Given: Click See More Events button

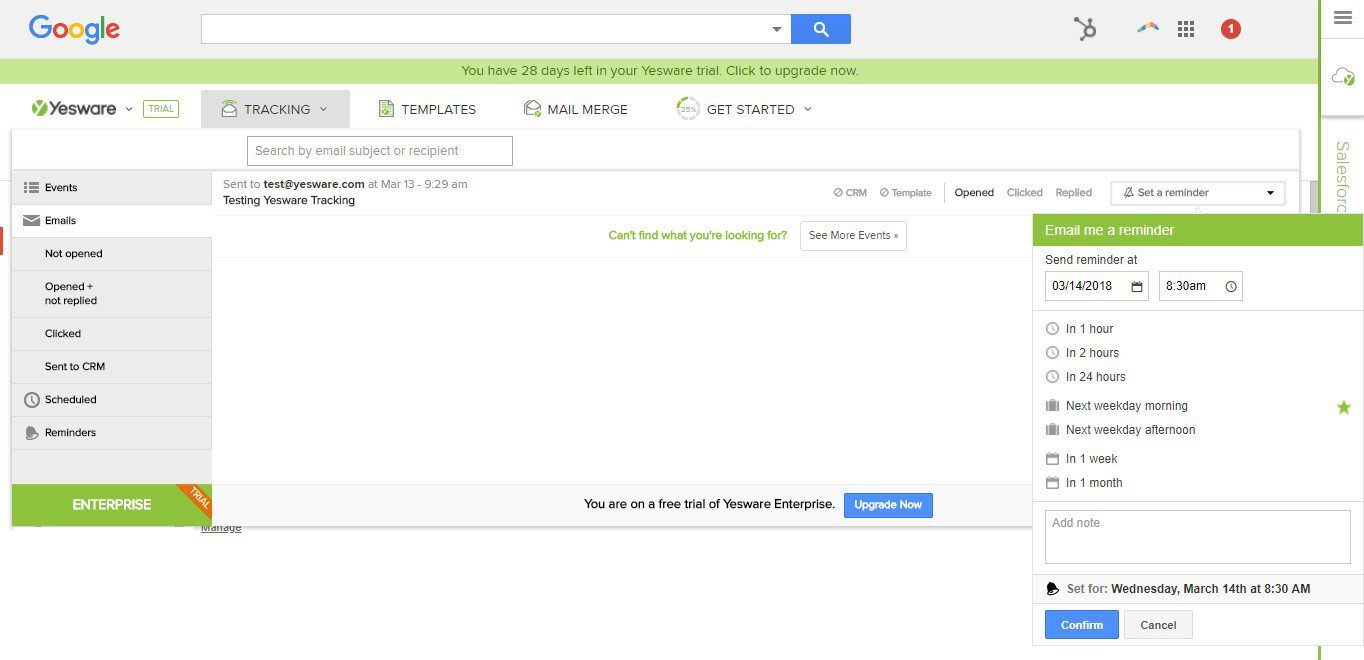Looking at the screenshot, I should 853,236.
